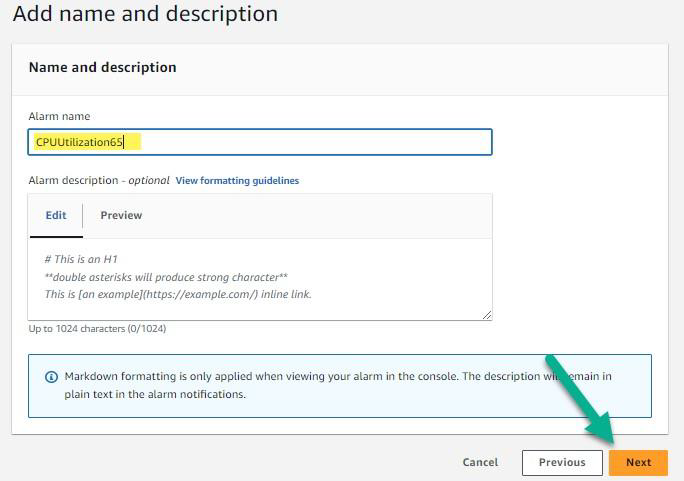Click the double asterisks placeholder line
The height and width of the screenshot is (481, 684).
click(166, 277)
